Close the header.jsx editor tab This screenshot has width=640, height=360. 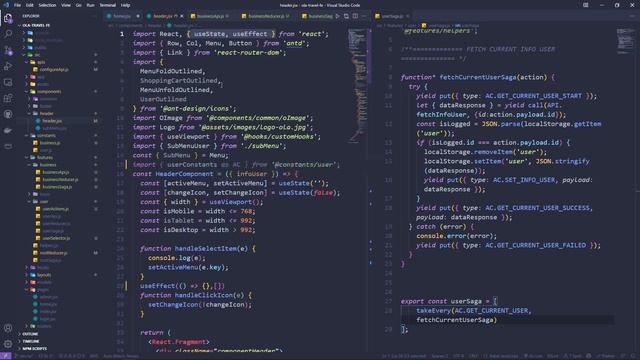(x=182, y=16)
